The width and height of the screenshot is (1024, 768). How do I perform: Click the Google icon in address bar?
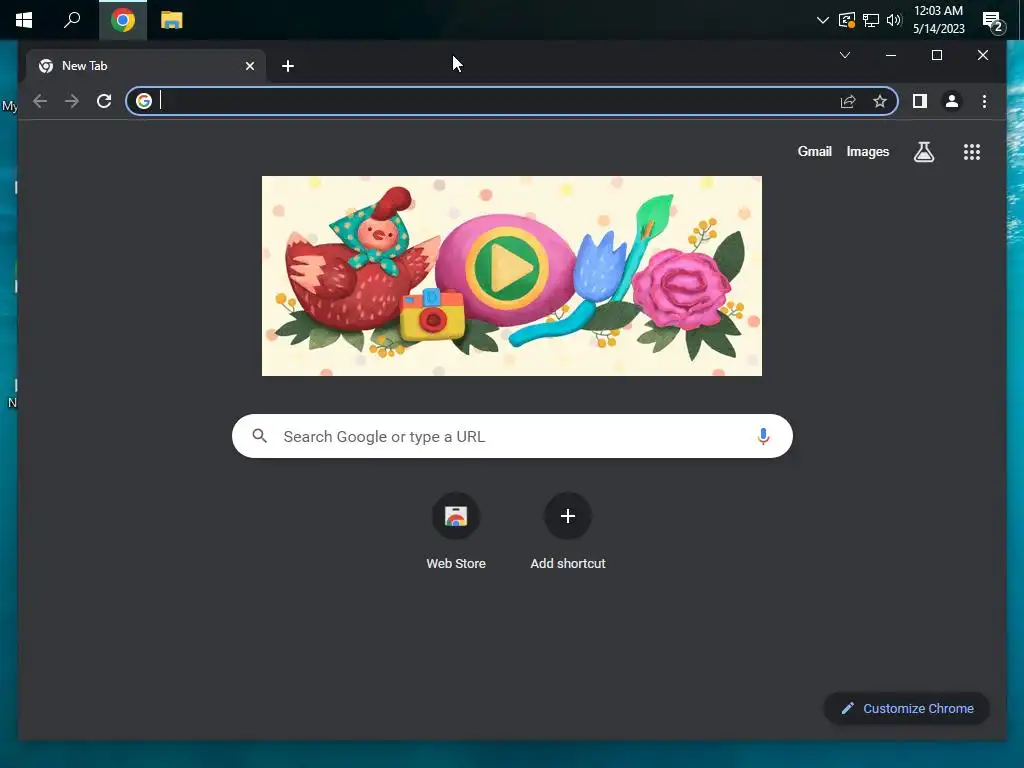144,101
